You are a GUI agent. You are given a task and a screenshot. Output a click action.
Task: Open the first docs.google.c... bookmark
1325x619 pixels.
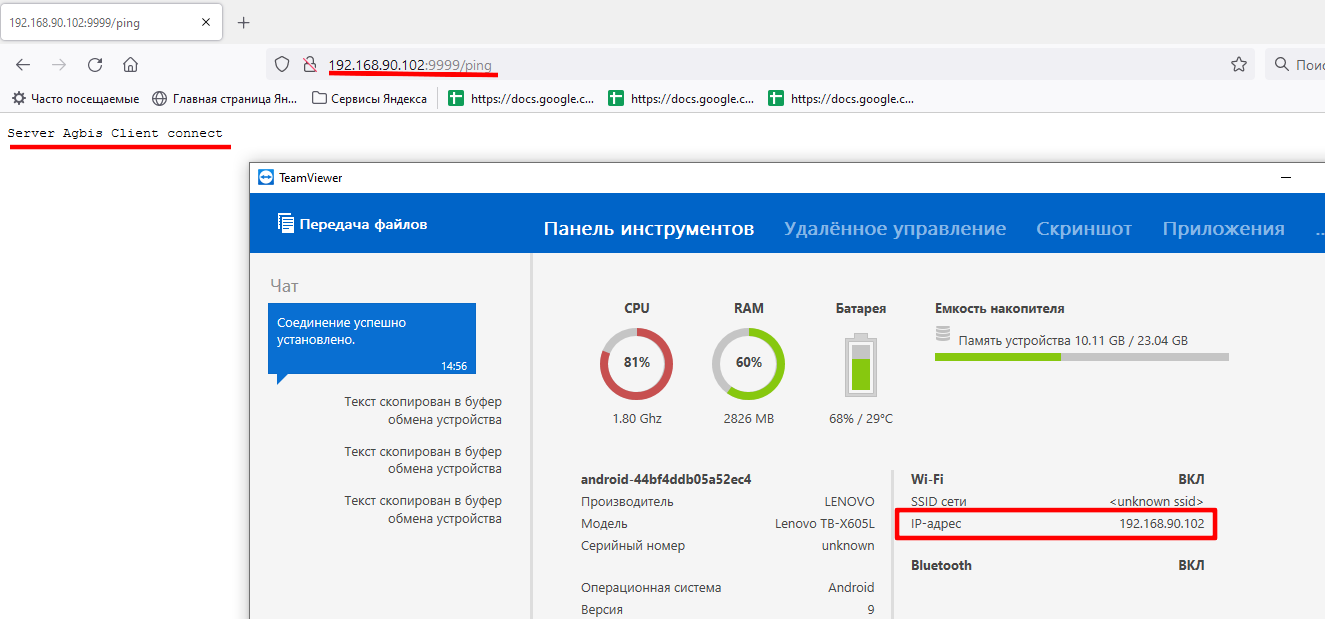coord(521,98)
